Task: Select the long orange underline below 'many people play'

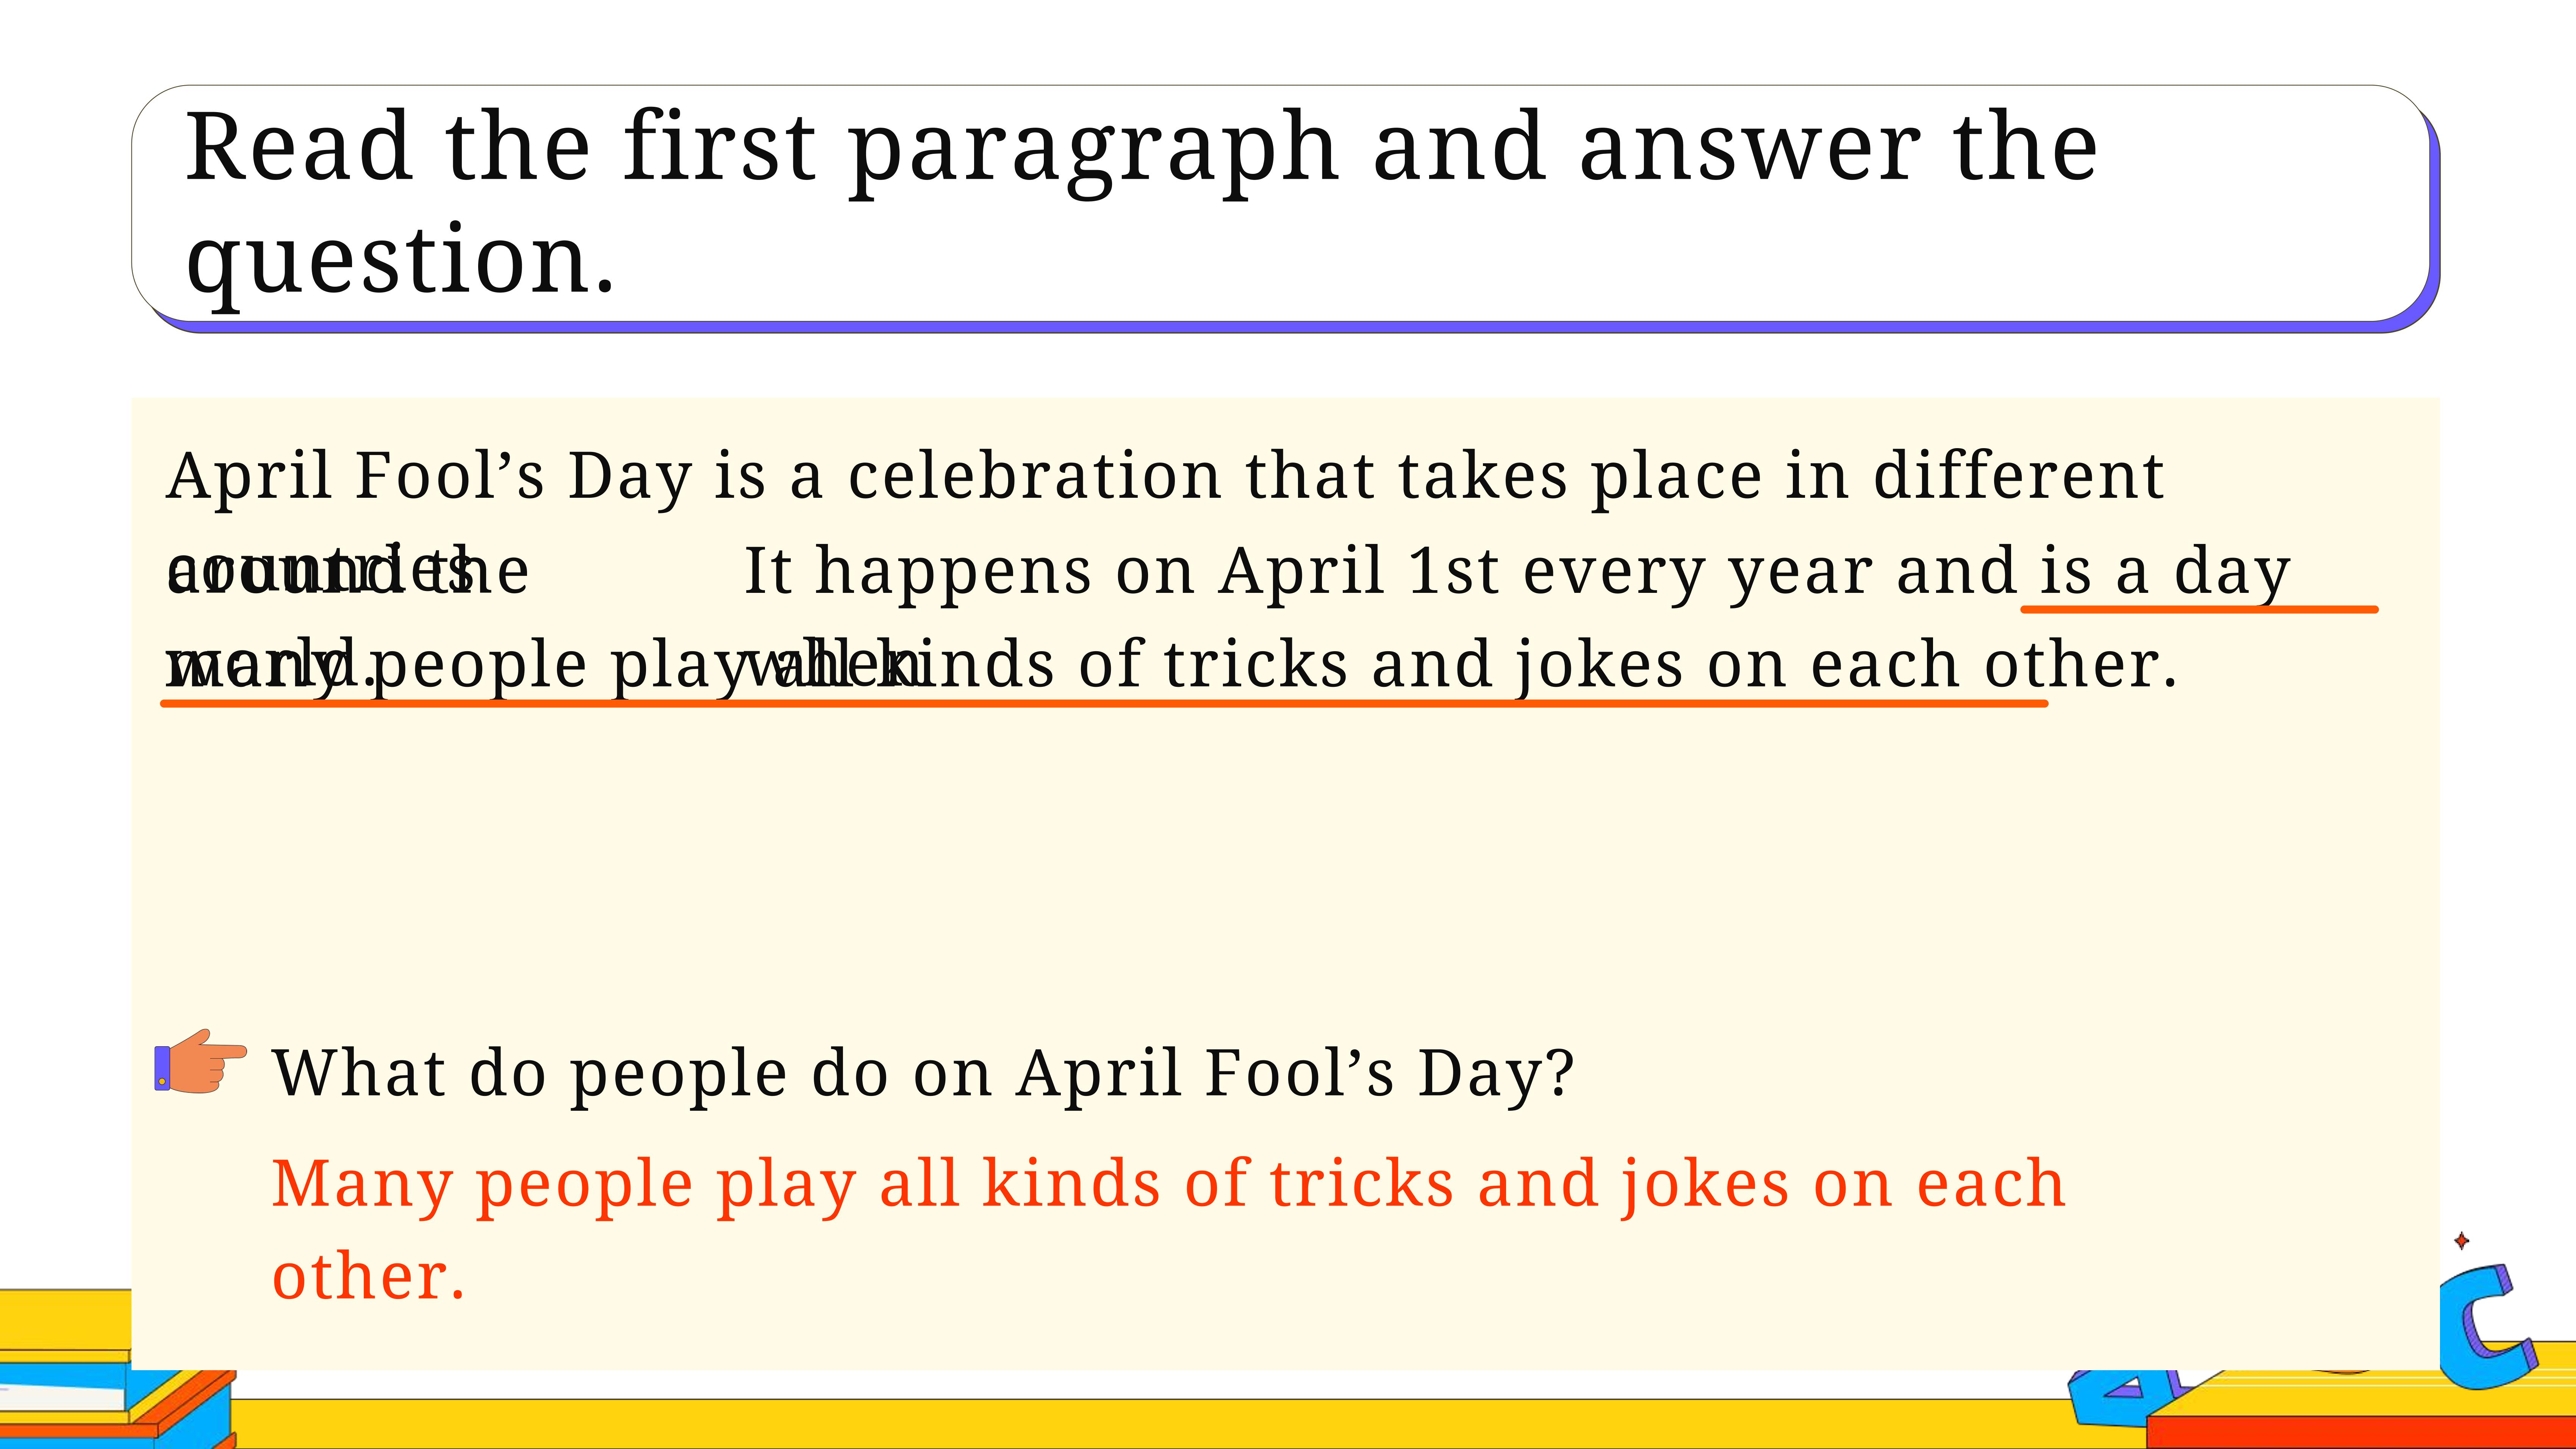Action: [1104, 703]
